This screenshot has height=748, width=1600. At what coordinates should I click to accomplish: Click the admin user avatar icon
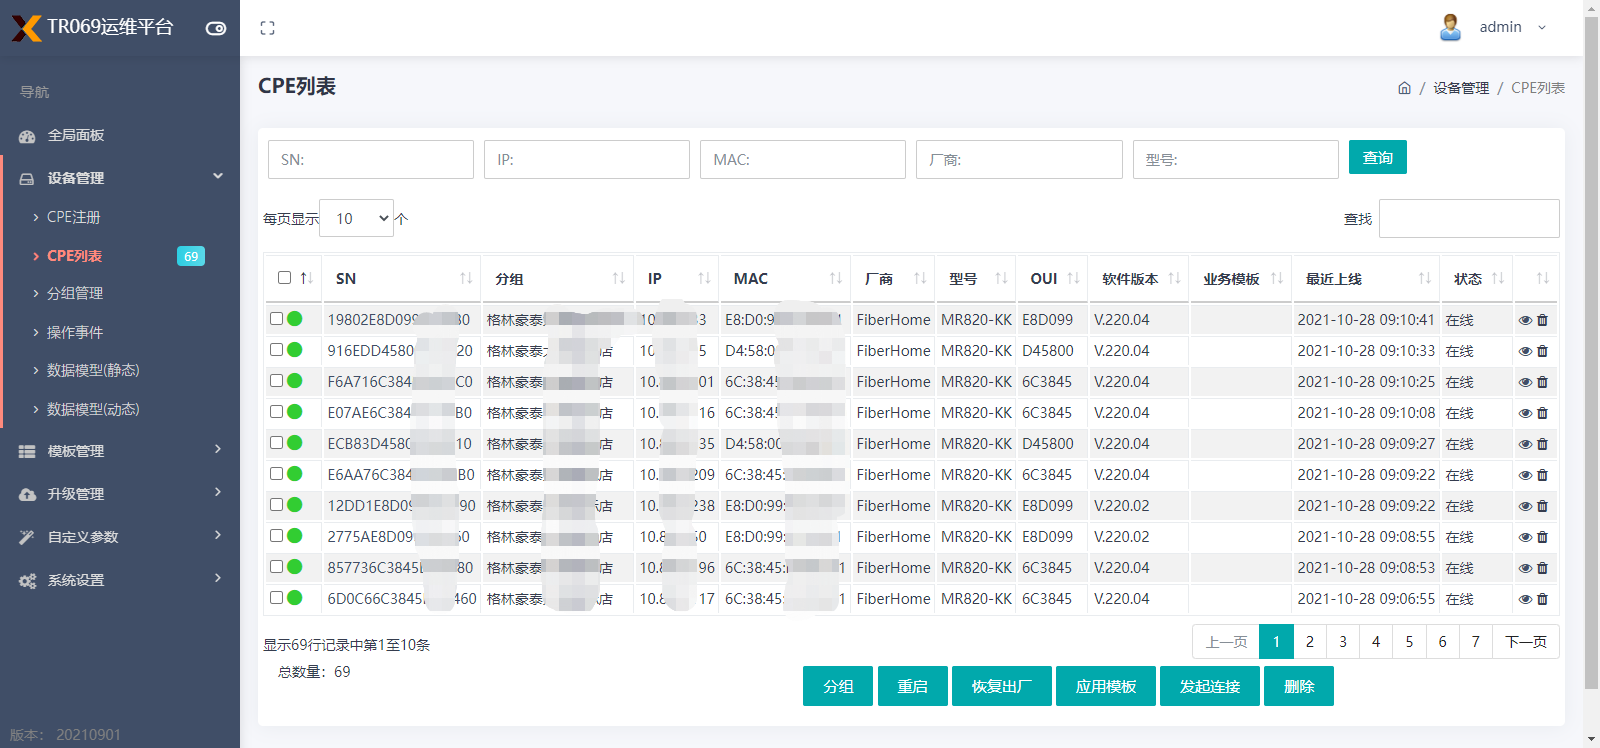tap(1450, 27)
